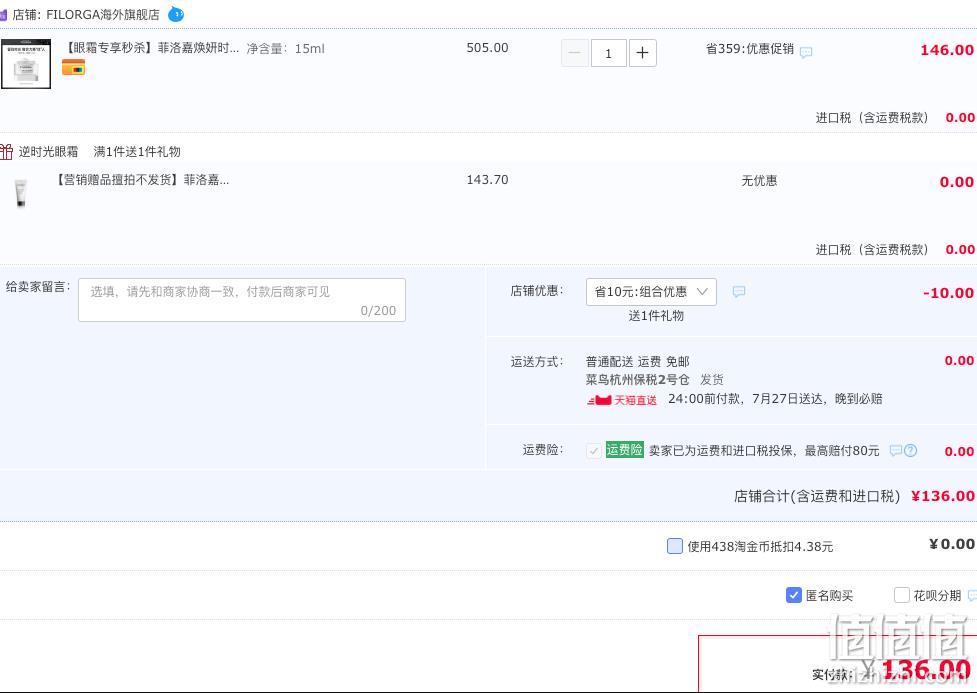This screenshot has width=977, height=693.
Task: Click the 净含量: 15ml specification text
Action: tap(285, 49)
